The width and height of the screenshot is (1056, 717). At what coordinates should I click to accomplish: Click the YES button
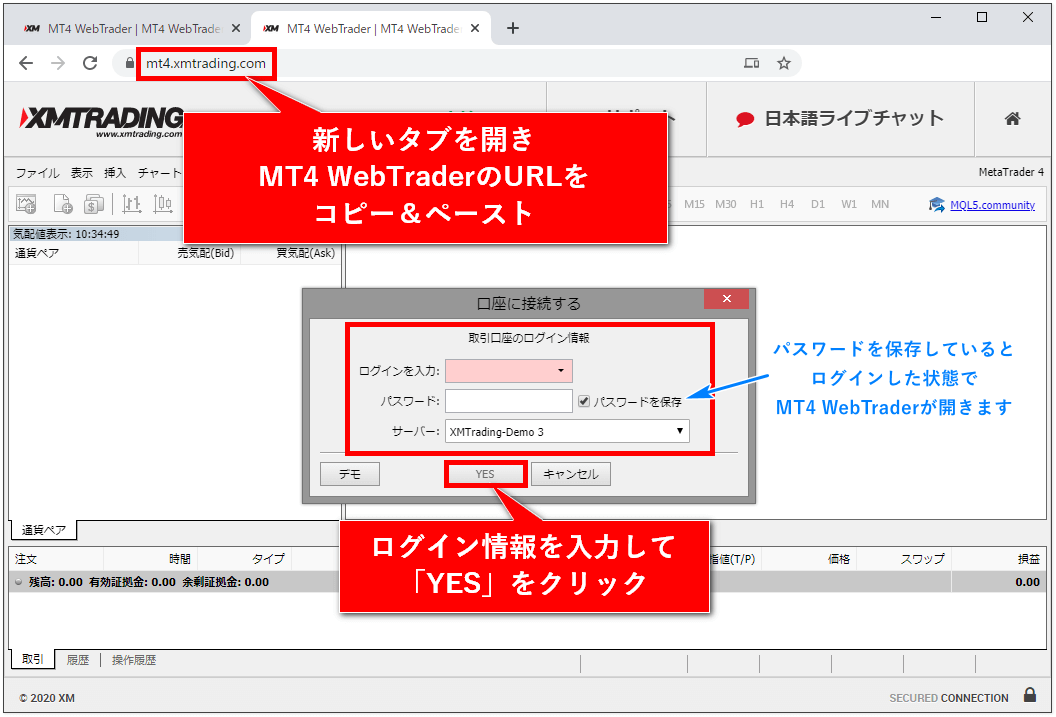coord(485,474)
